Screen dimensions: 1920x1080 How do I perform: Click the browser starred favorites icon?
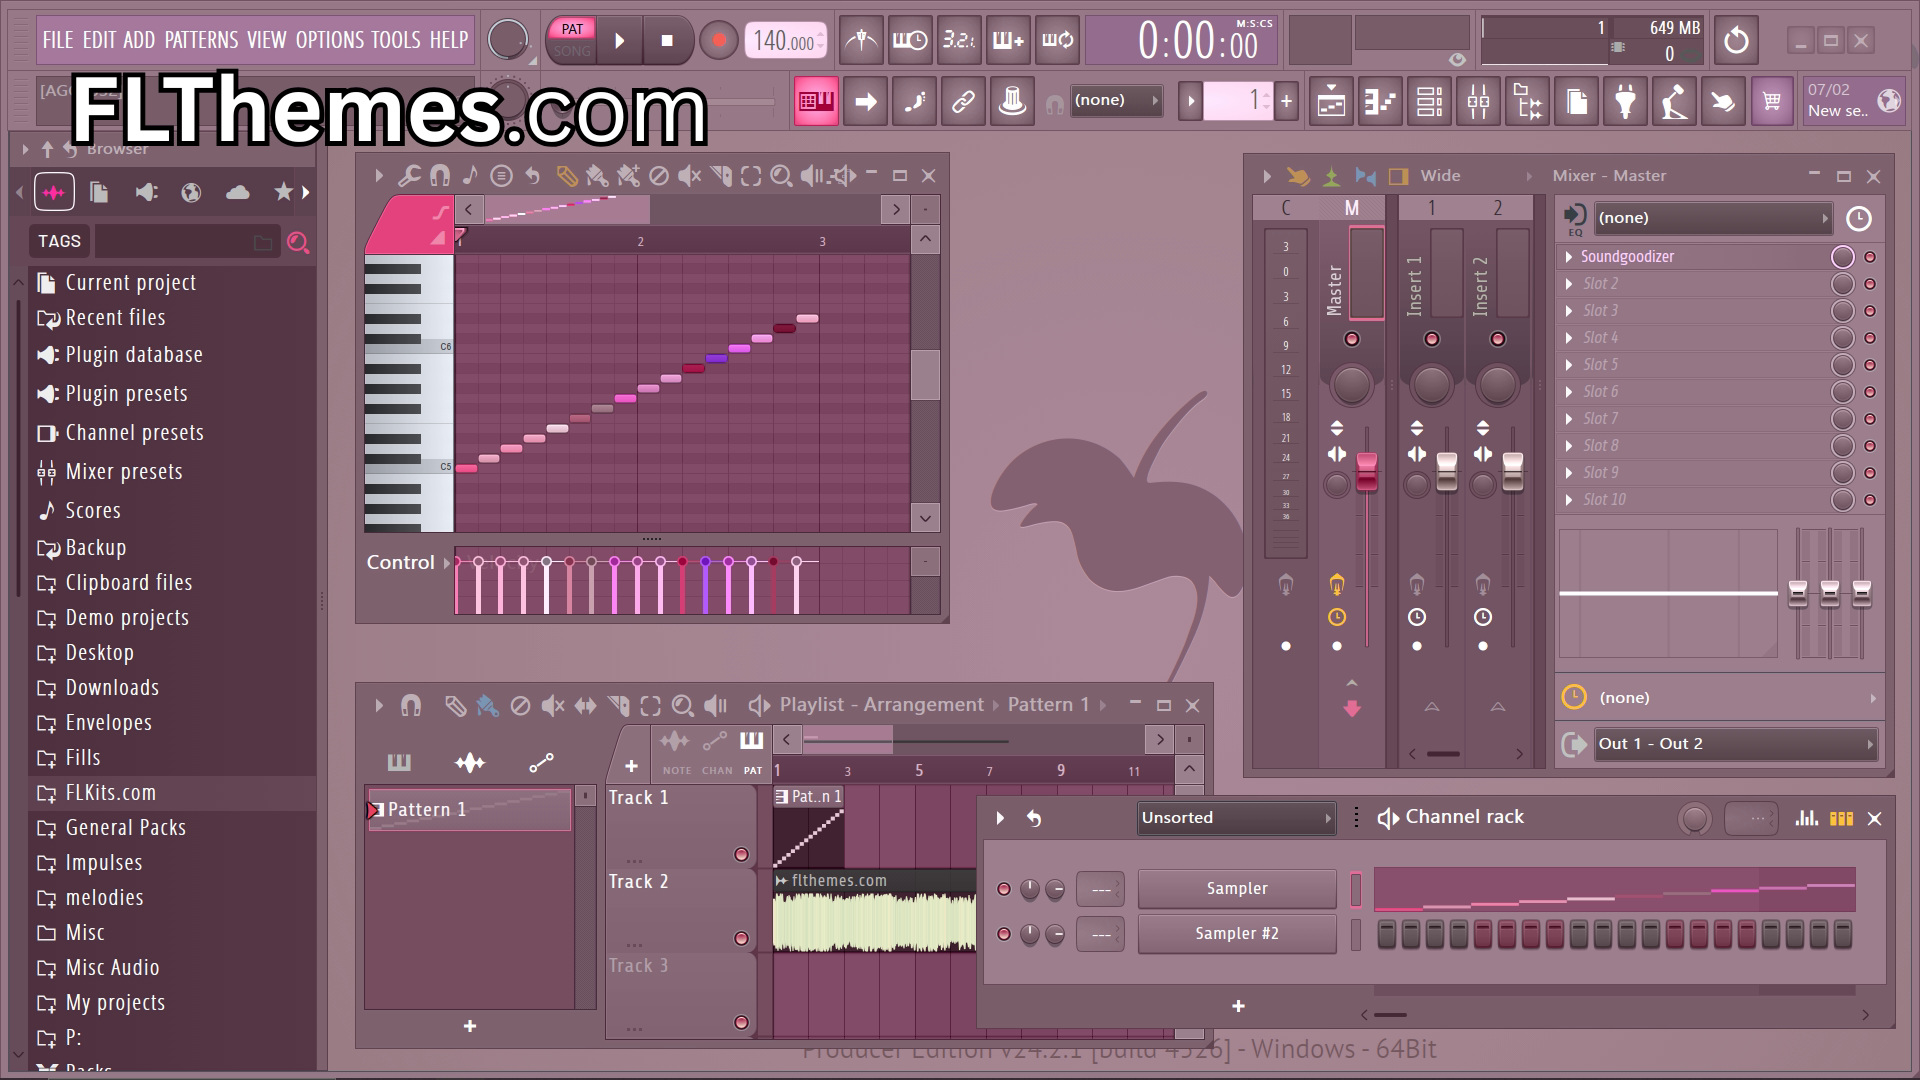284,192
